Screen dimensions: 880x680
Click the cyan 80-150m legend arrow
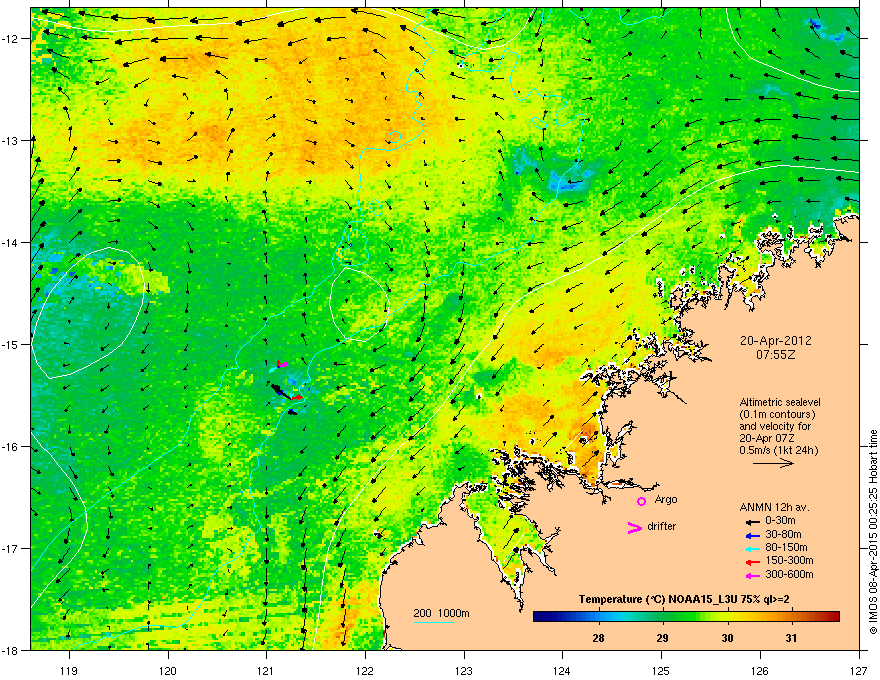click(752, 548)
